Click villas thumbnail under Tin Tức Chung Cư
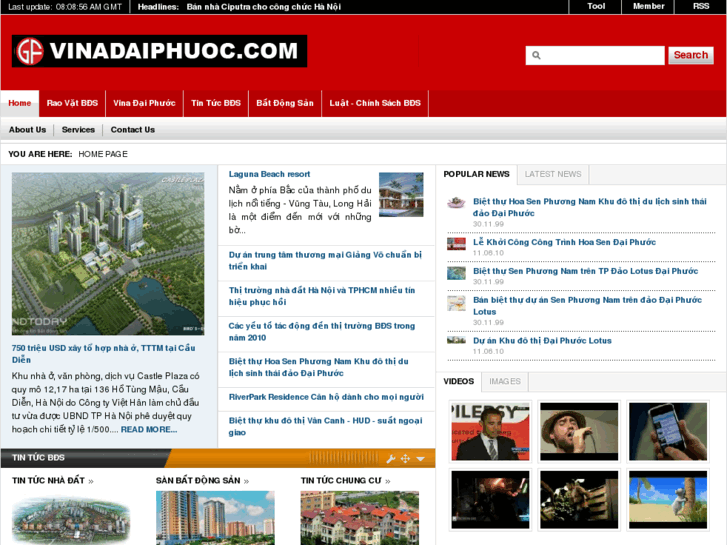Image resolution: width=727 pixels, height=545 pixels. click(x=360, y=518)
